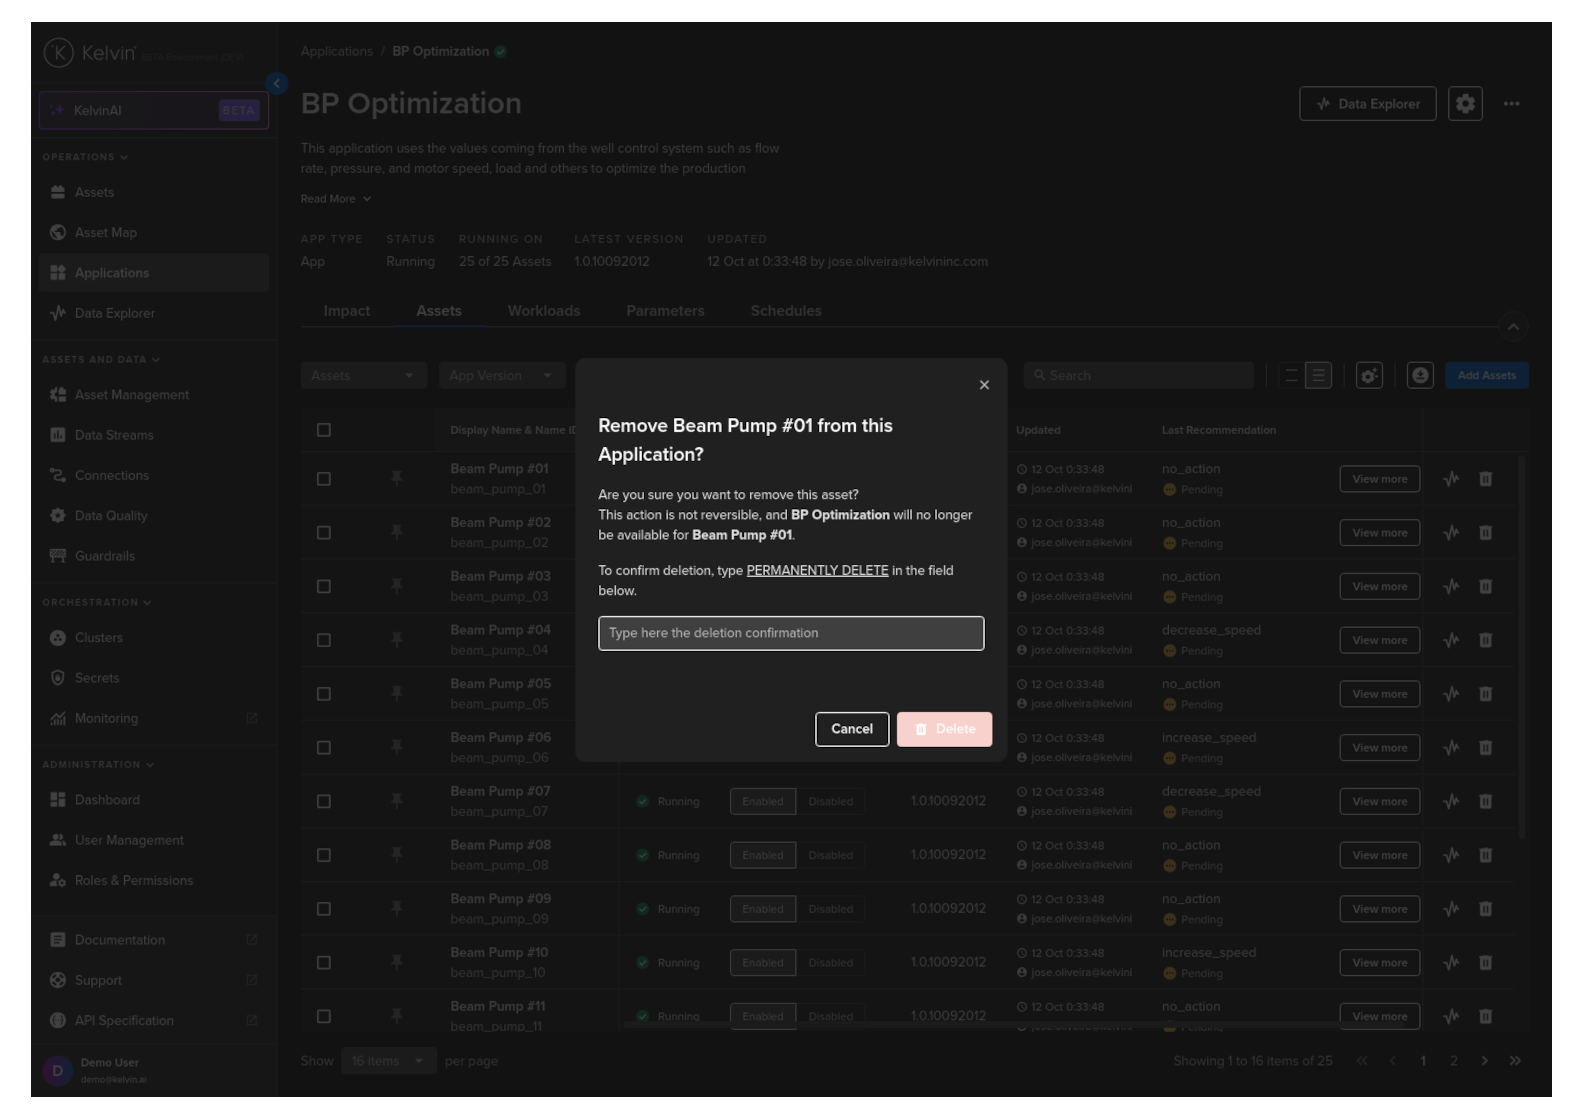Switch Beam Pump #08 to Disabled
Viewport: 1584px width, 1120px height.
(830, 855)
